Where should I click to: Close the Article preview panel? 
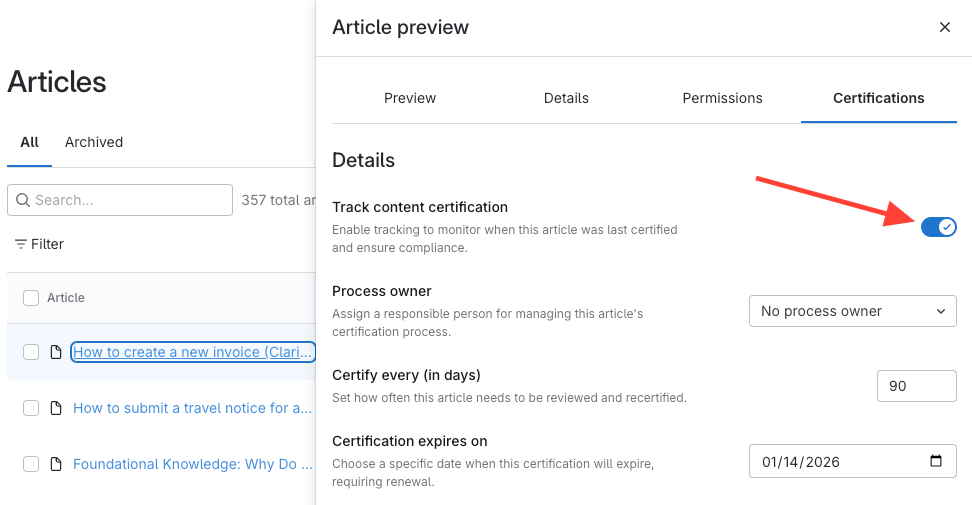(944, 28)
